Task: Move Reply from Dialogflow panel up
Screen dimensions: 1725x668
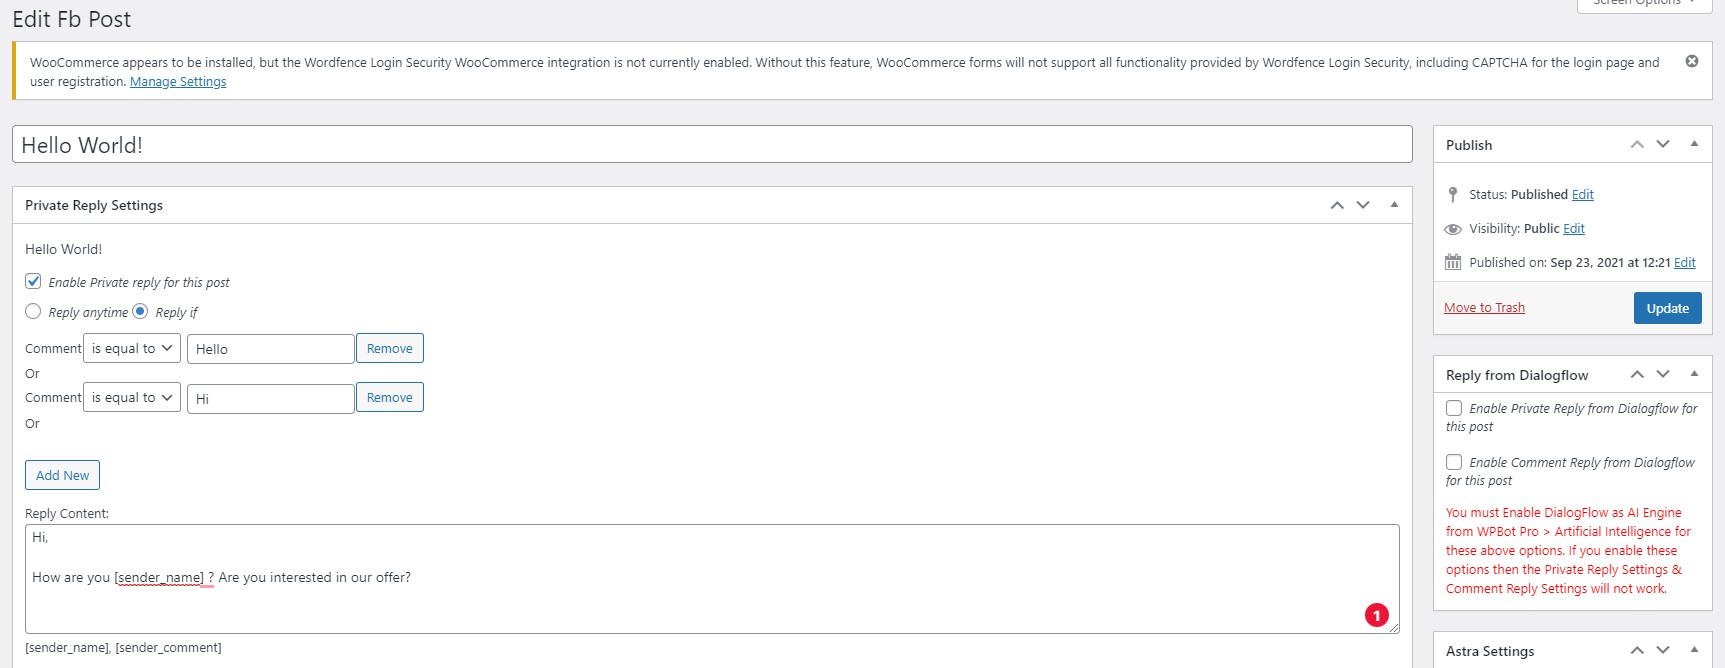Action: tap(1637, 375)
